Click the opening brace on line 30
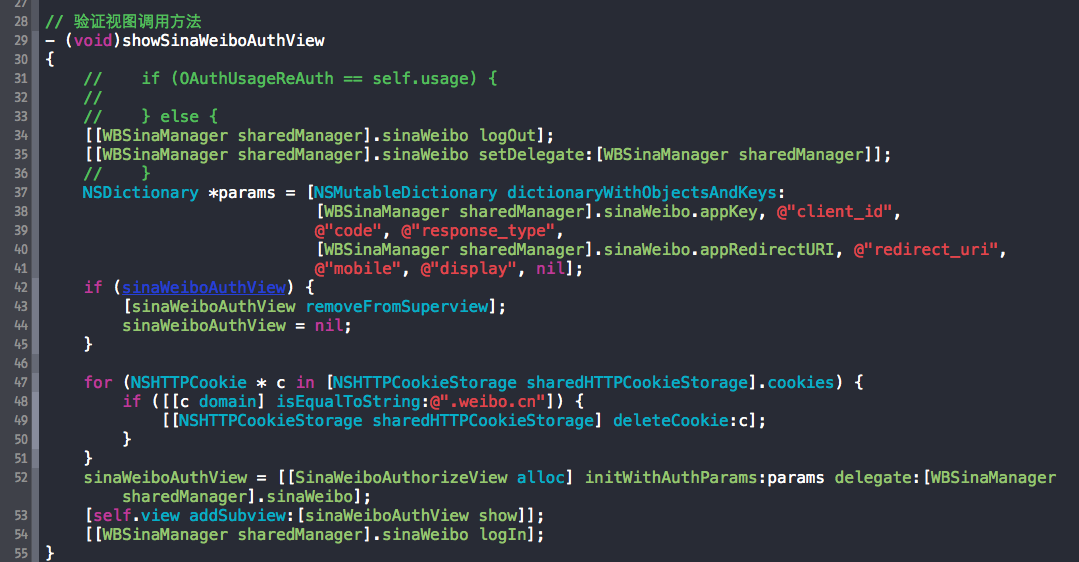Image resolution: width=1079 pixels, height=562 pixels. point(50,59)
